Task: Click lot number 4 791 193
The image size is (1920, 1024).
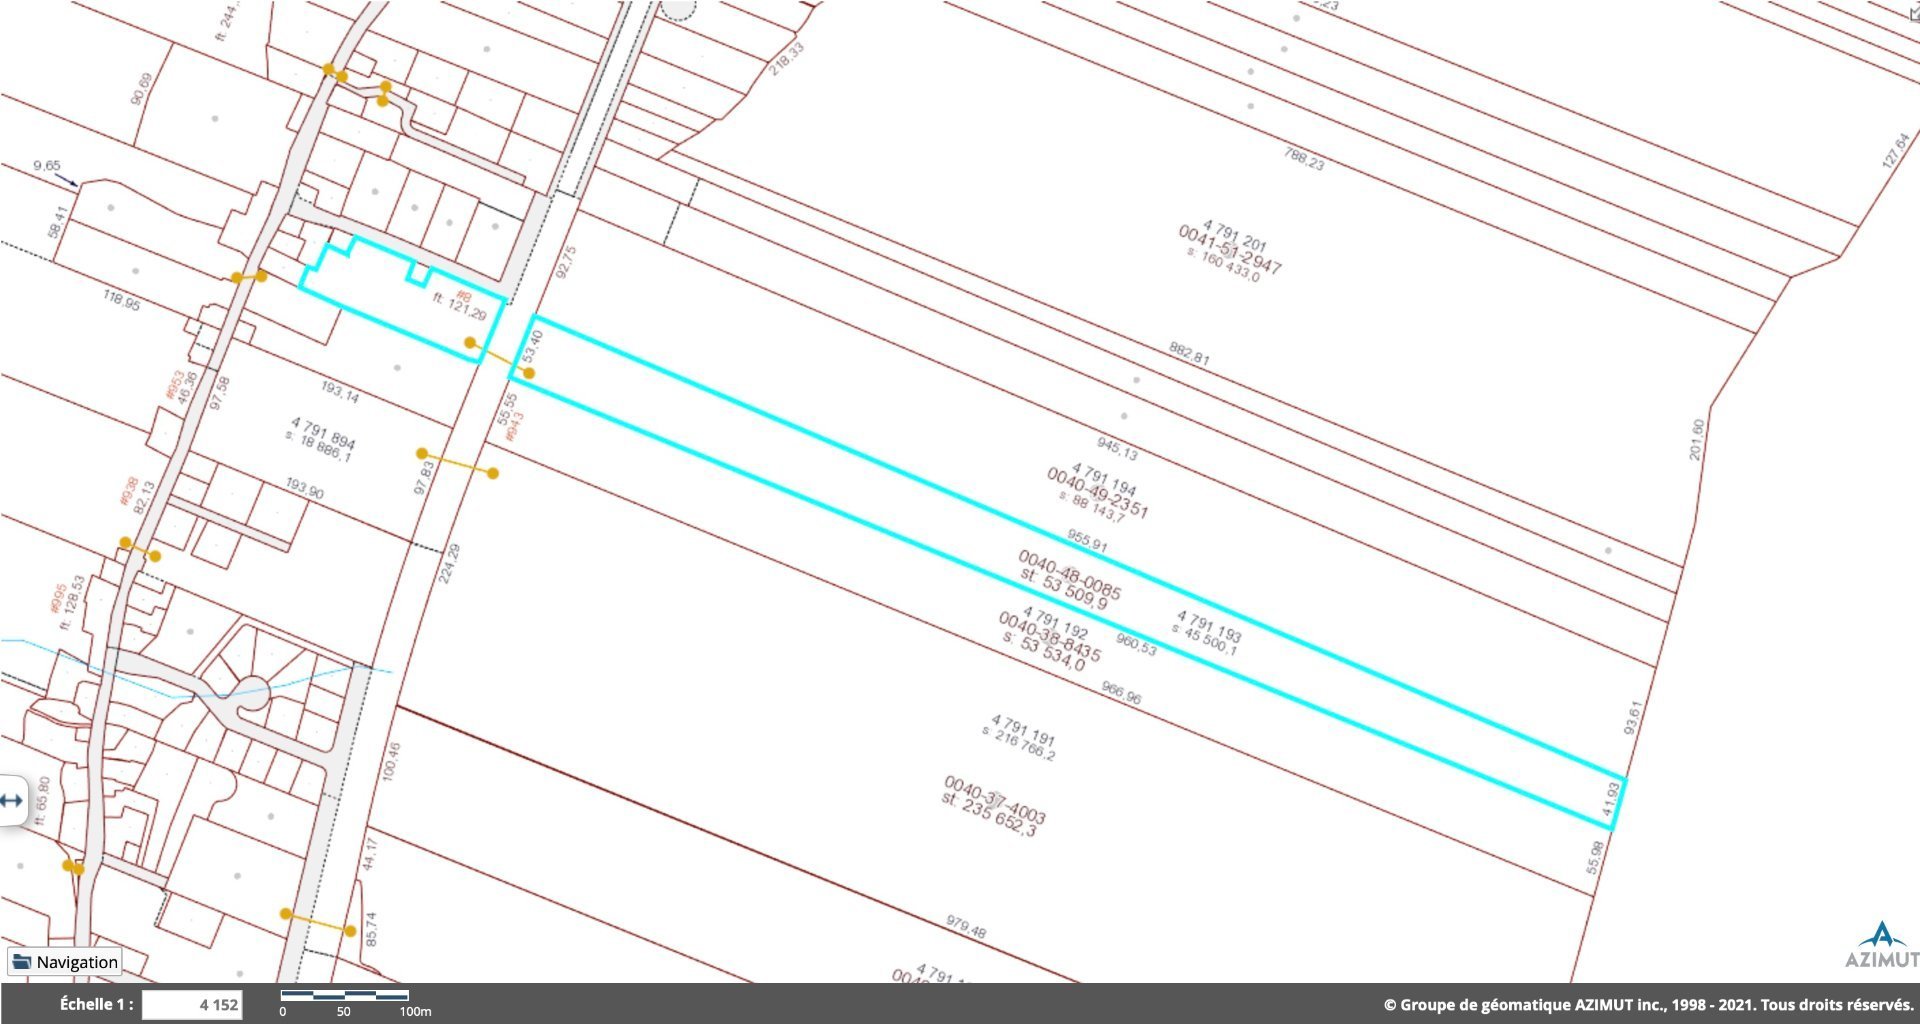Action: click(1208, 626)
